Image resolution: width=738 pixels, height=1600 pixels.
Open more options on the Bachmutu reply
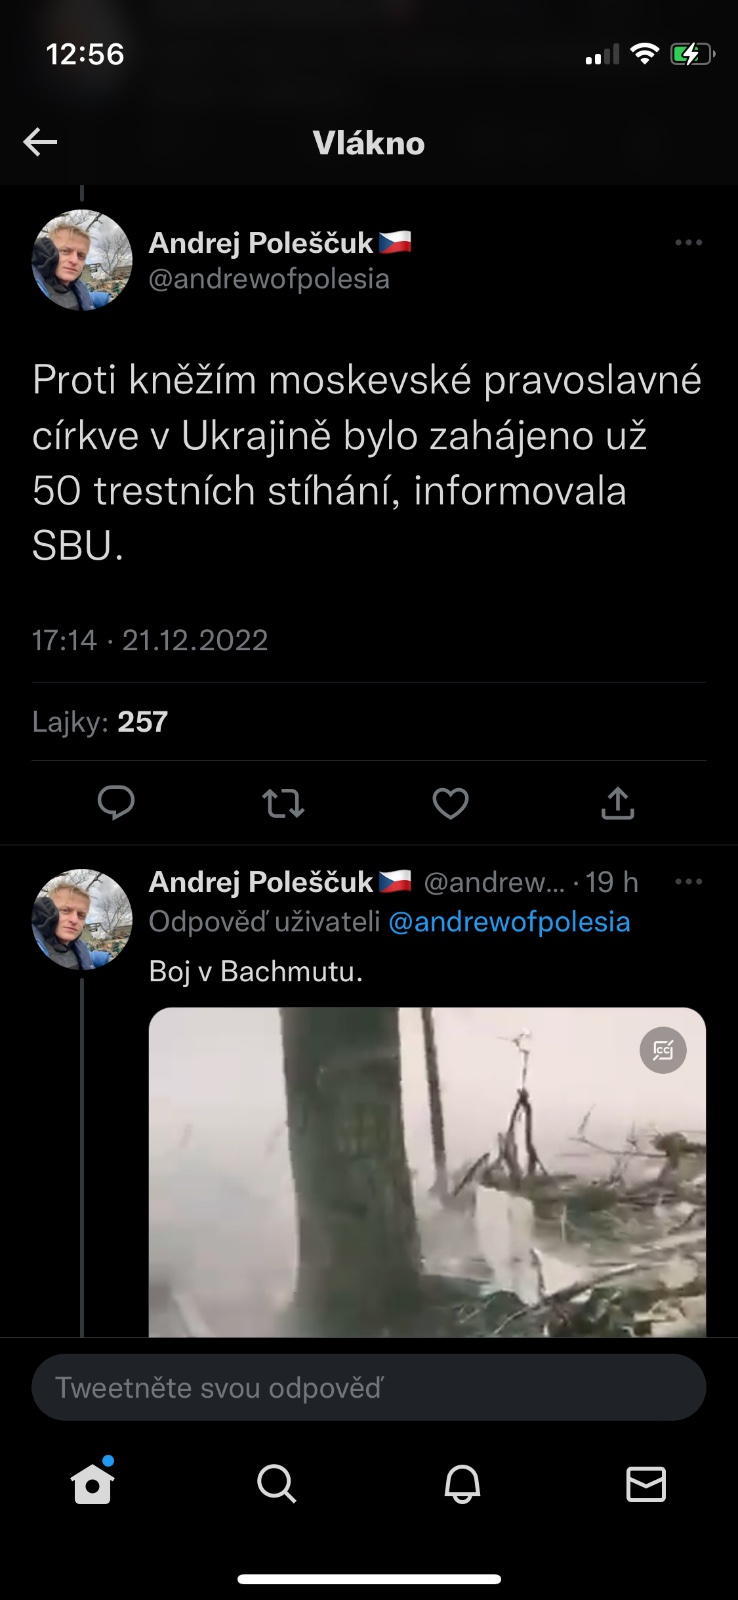point(688,882)
